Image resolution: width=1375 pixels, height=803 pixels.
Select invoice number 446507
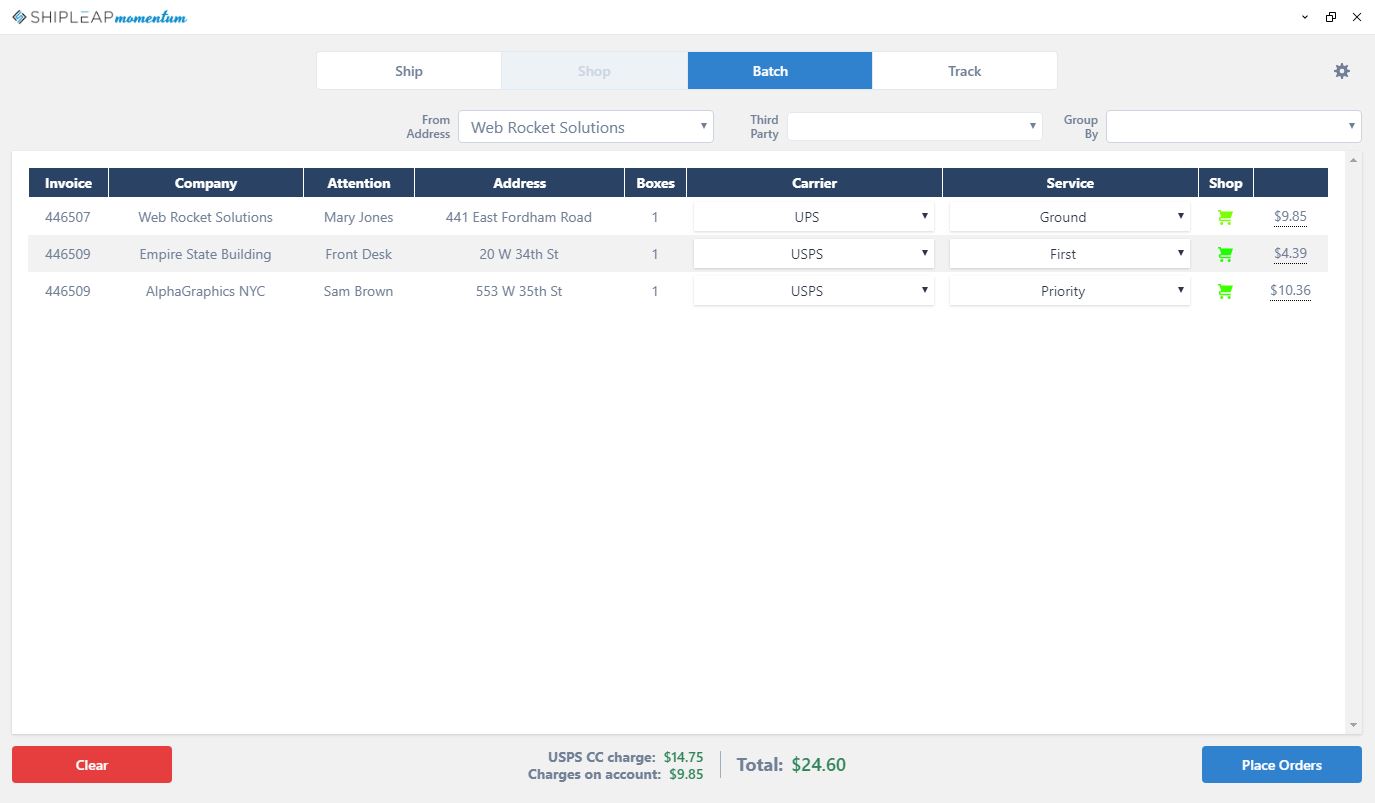pyautogui.click(x=68, y=217)
